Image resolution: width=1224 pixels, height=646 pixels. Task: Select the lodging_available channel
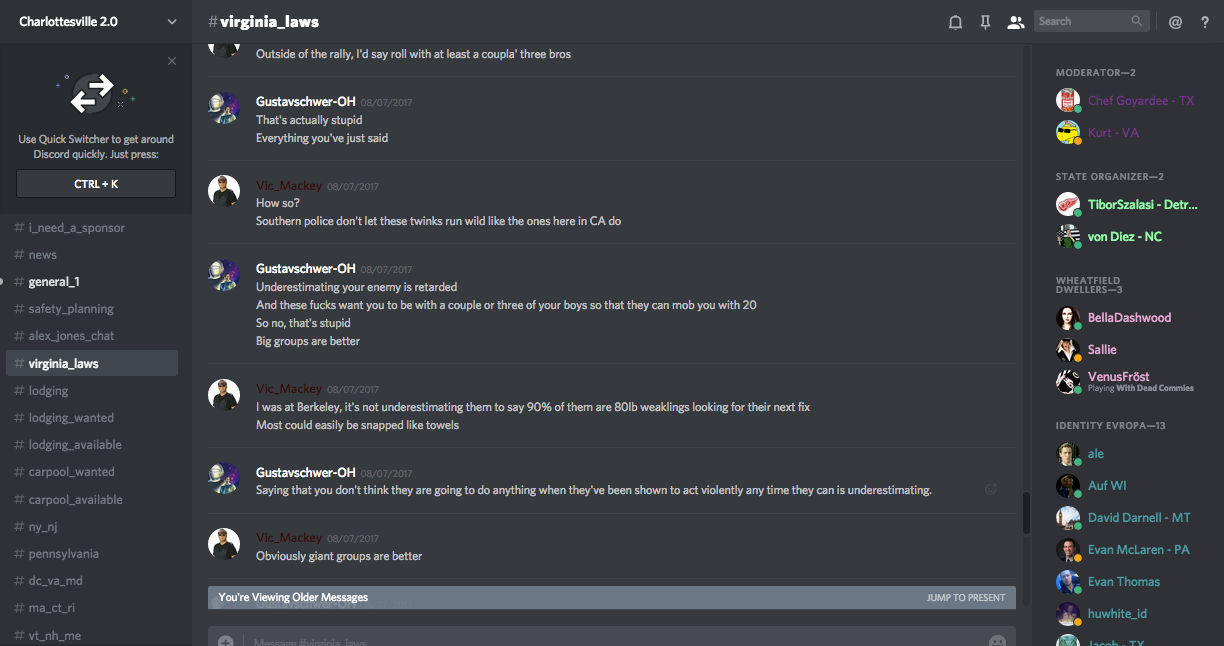tap(75, 445)
